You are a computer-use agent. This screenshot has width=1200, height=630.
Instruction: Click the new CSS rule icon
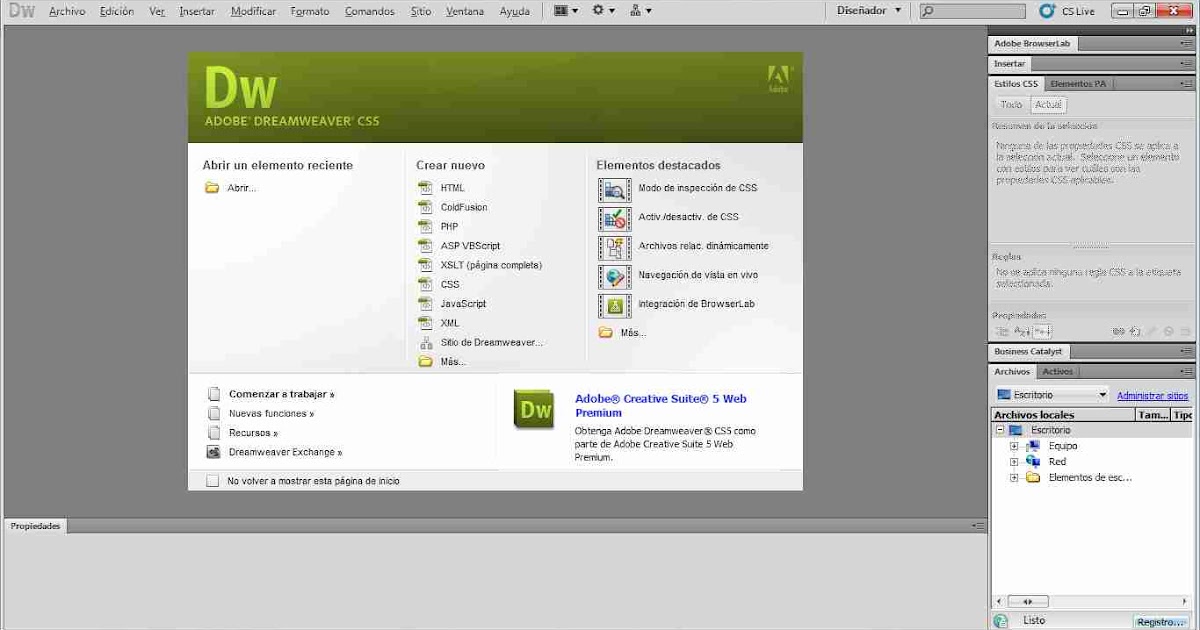coord(1135,331)
